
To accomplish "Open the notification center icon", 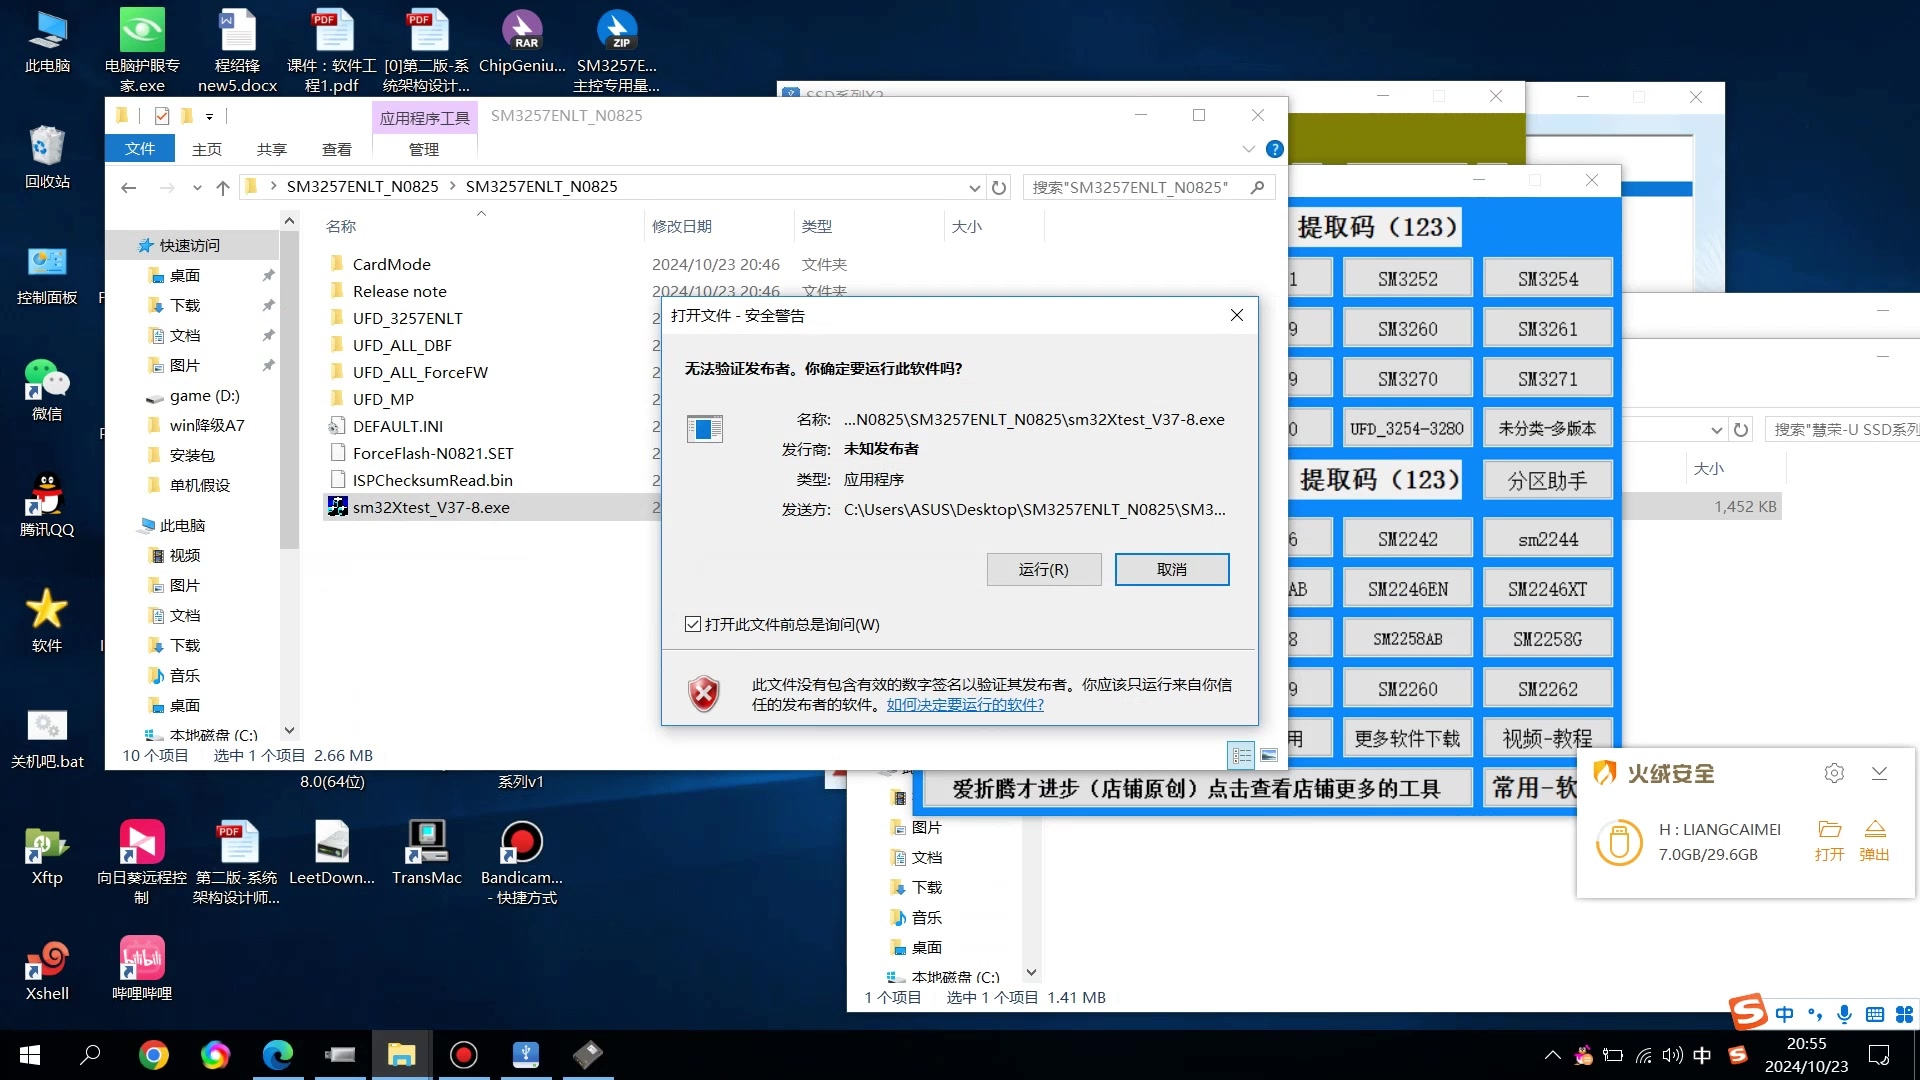I will pos(1879,1055).
